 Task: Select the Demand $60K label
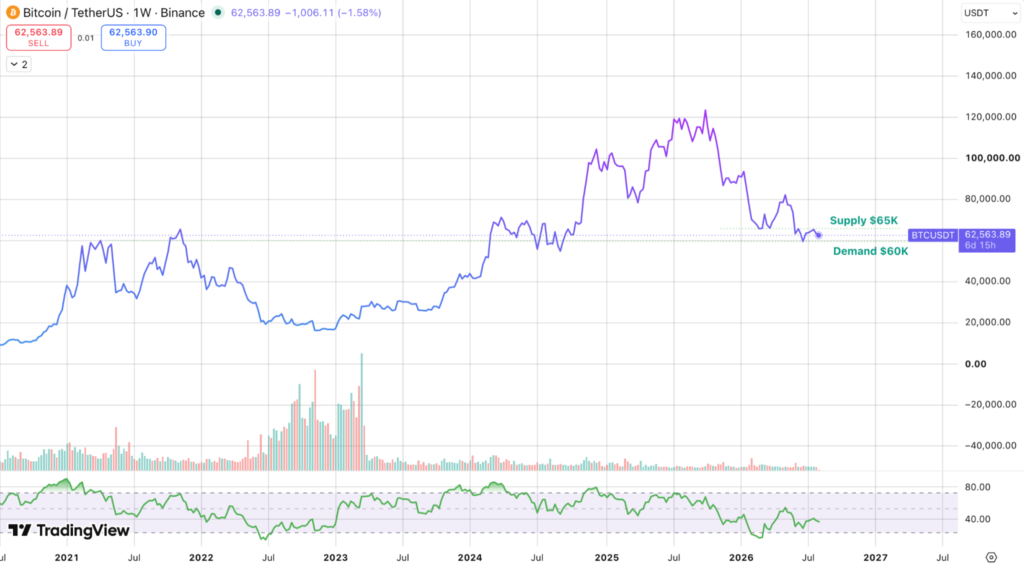coord(870,251)
